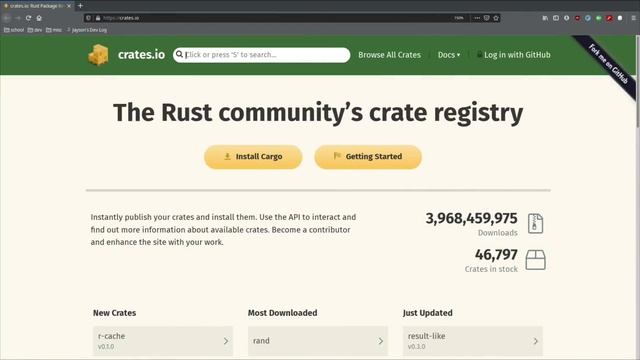Viewport: 640px width, 360px height.
Task: Bookmark this page with the star icon
Action: pyautogui.click(x=496, y=18)
